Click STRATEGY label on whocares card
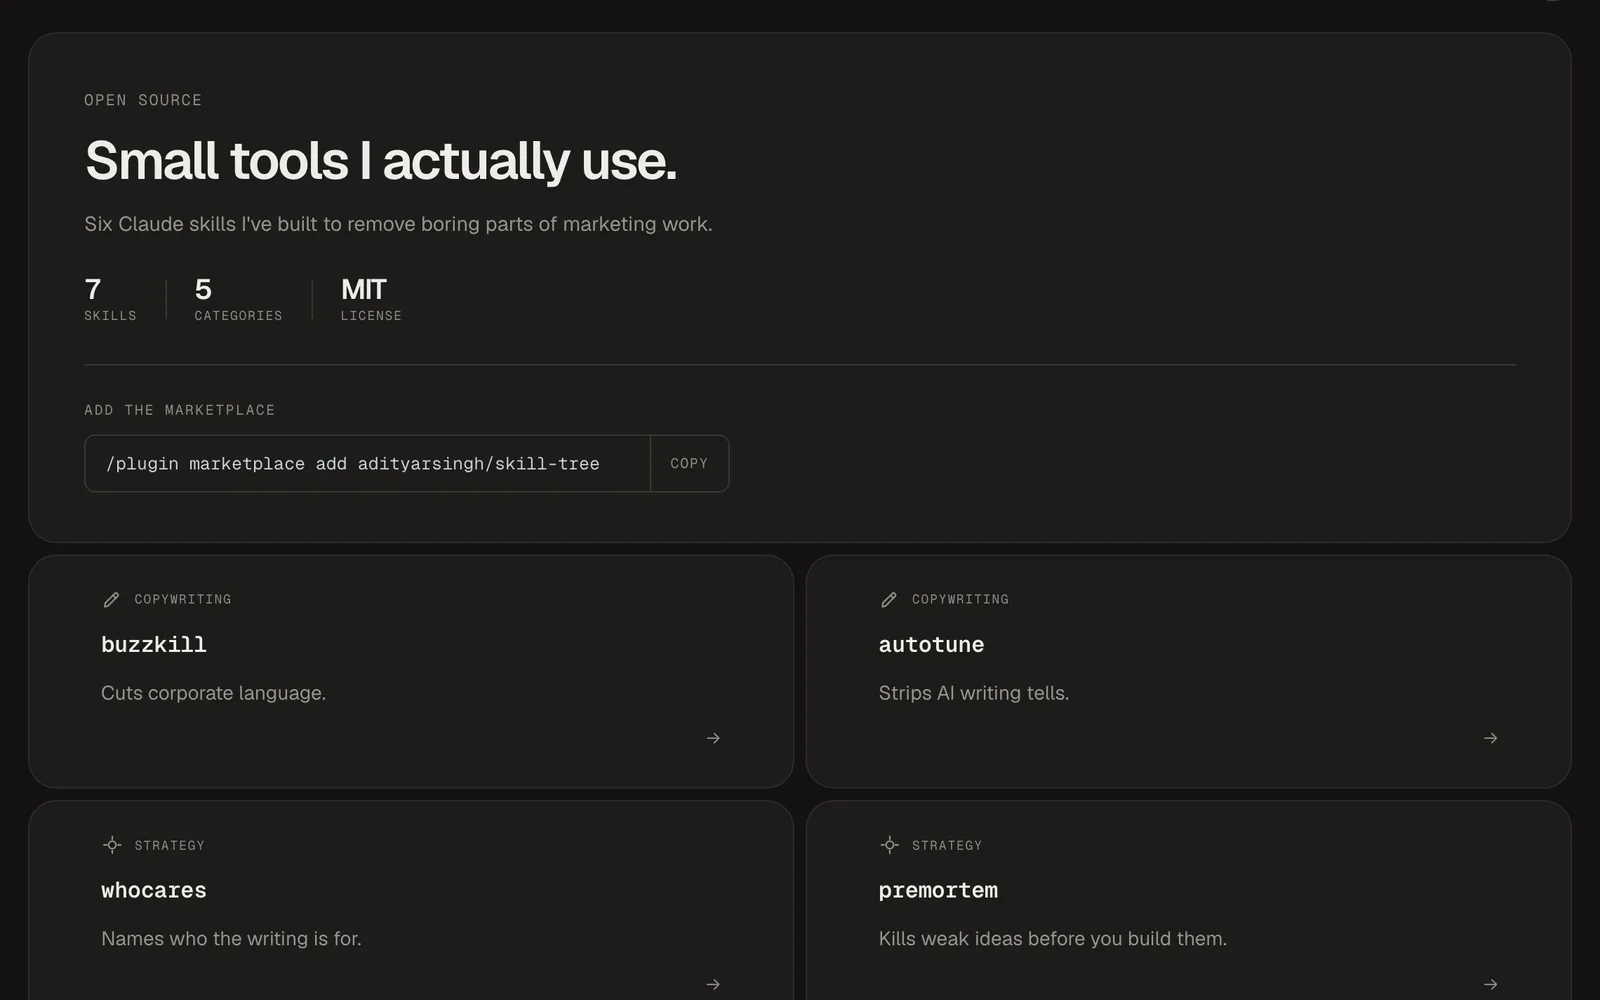This screenshot has height=1000, width=1600. click(x=170, y=845)
